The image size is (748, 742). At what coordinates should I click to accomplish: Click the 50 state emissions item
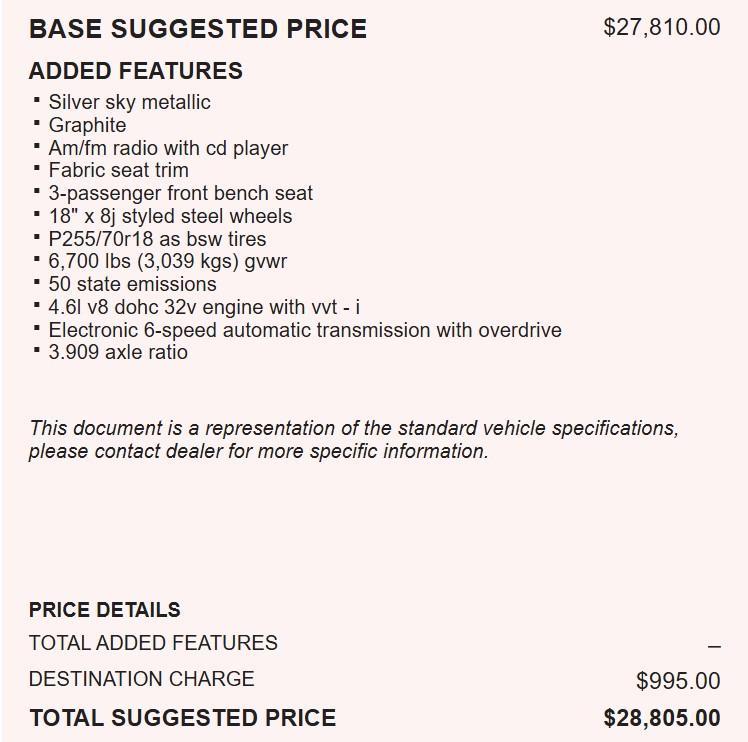(132, 284)
